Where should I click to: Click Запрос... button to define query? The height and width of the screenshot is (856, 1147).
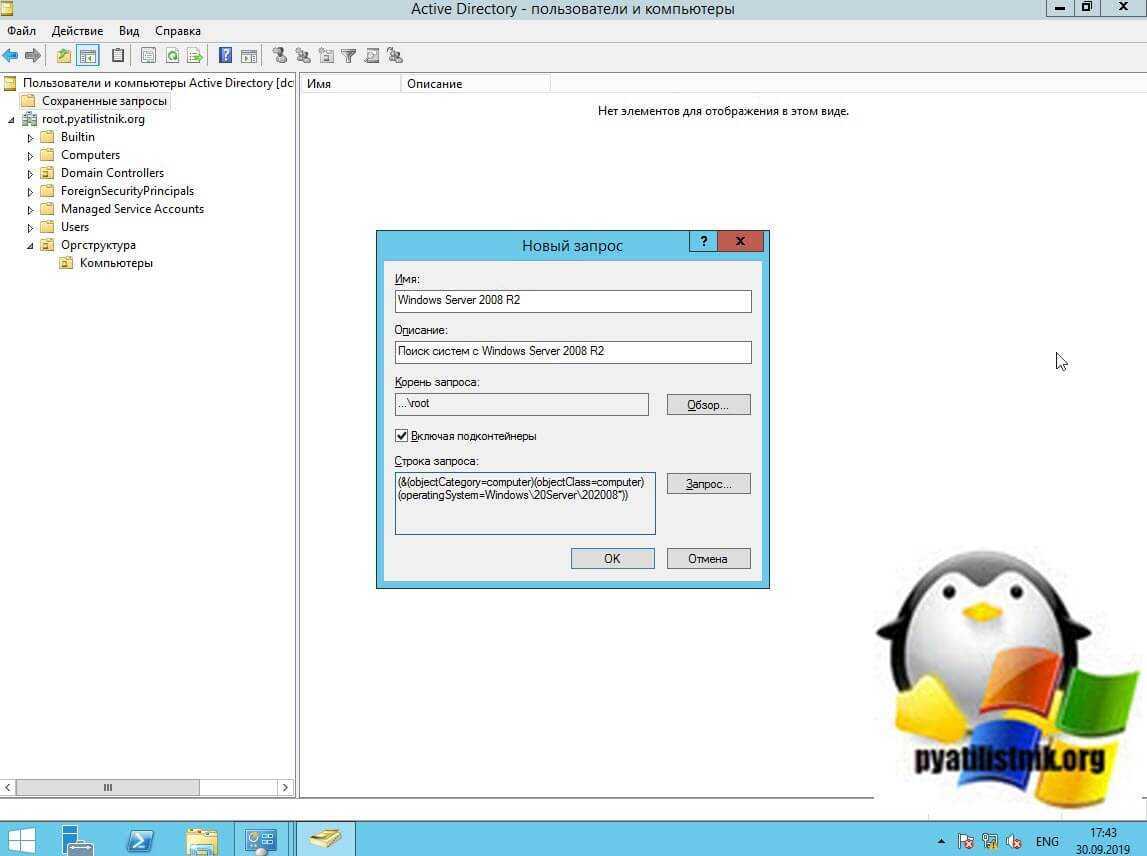point(708,484)
